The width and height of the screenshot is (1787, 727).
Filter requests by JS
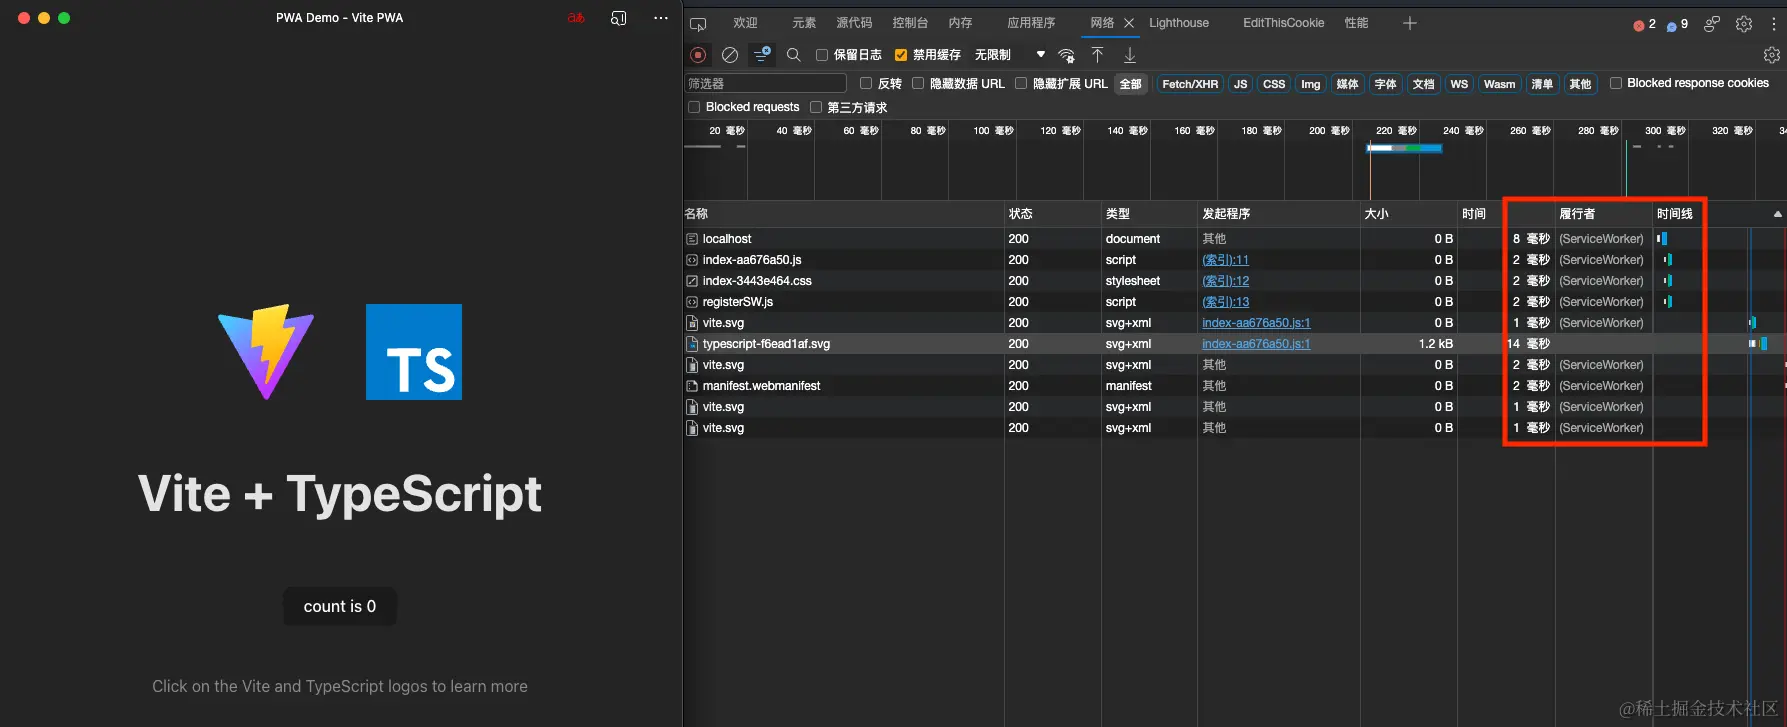pos(1240,84)
